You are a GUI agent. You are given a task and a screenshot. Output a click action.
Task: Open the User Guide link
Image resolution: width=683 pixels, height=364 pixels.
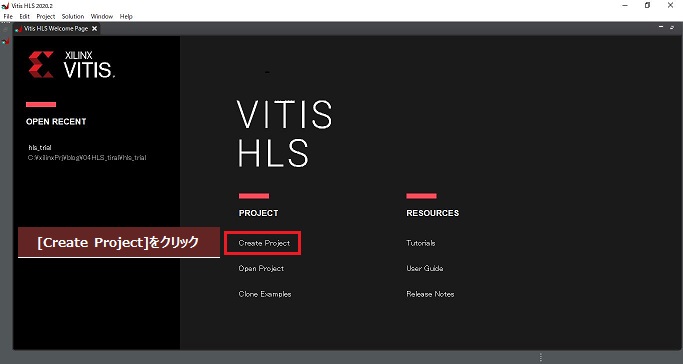pyautogui.click(x=425, y=268)
